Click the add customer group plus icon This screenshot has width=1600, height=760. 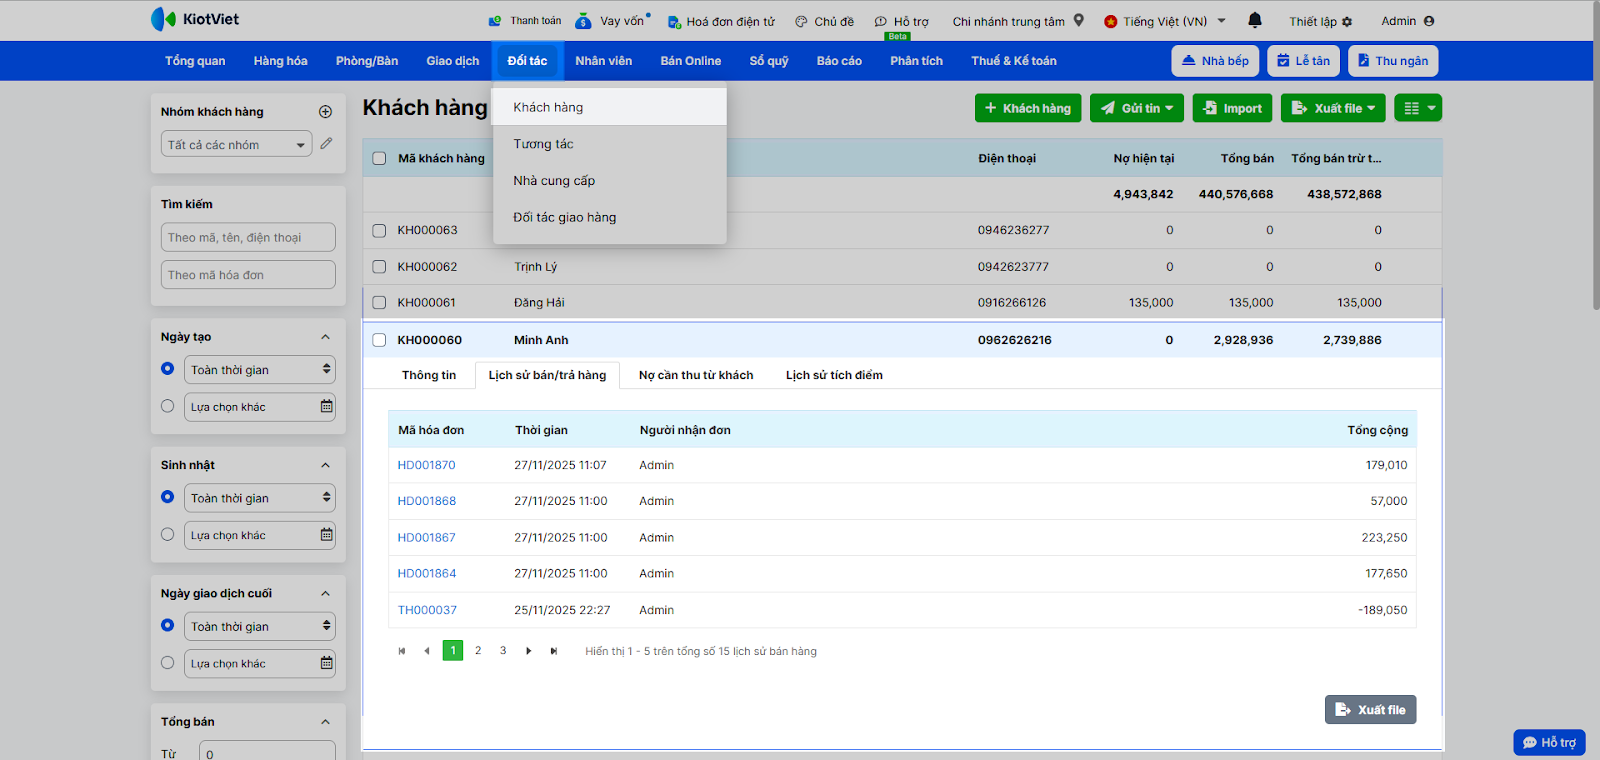pyautogui.click(x=325, y=112)
